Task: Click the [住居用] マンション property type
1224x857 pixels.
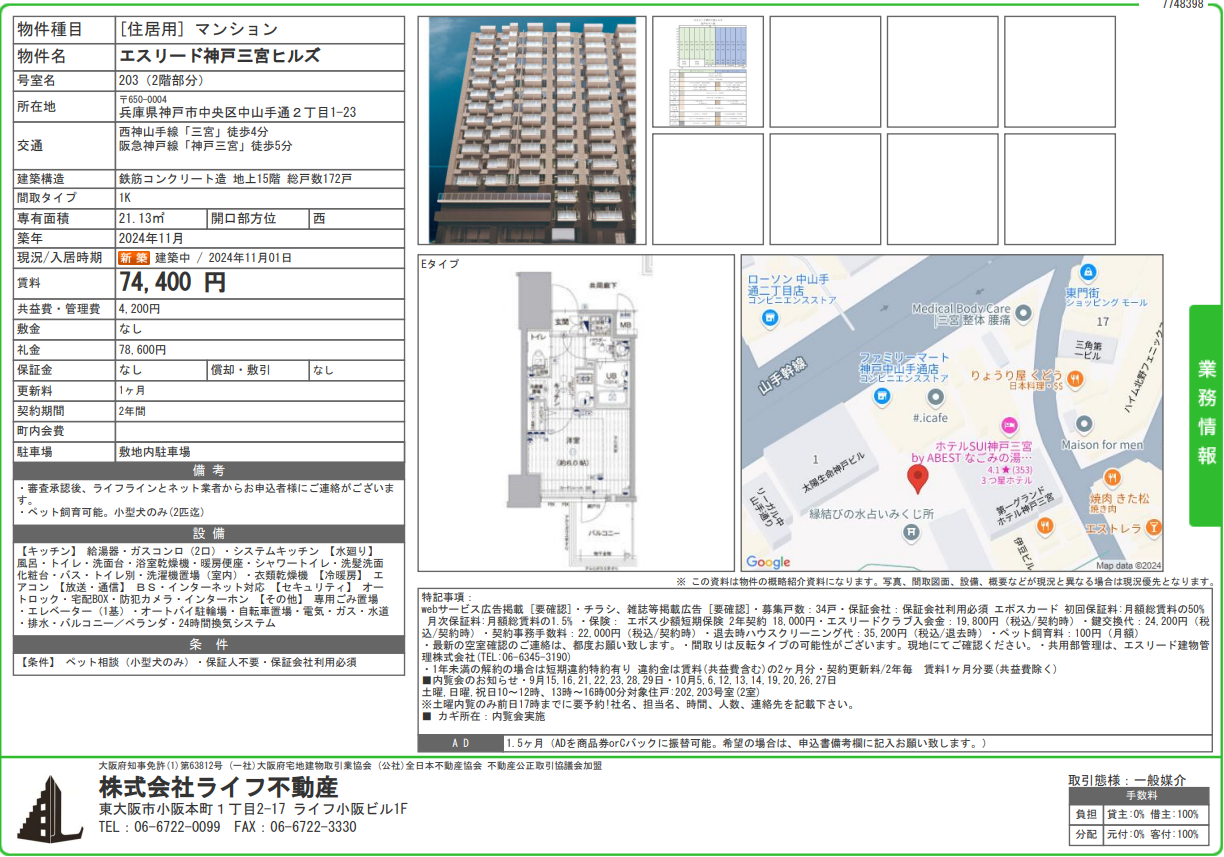Action: (198, 30)
